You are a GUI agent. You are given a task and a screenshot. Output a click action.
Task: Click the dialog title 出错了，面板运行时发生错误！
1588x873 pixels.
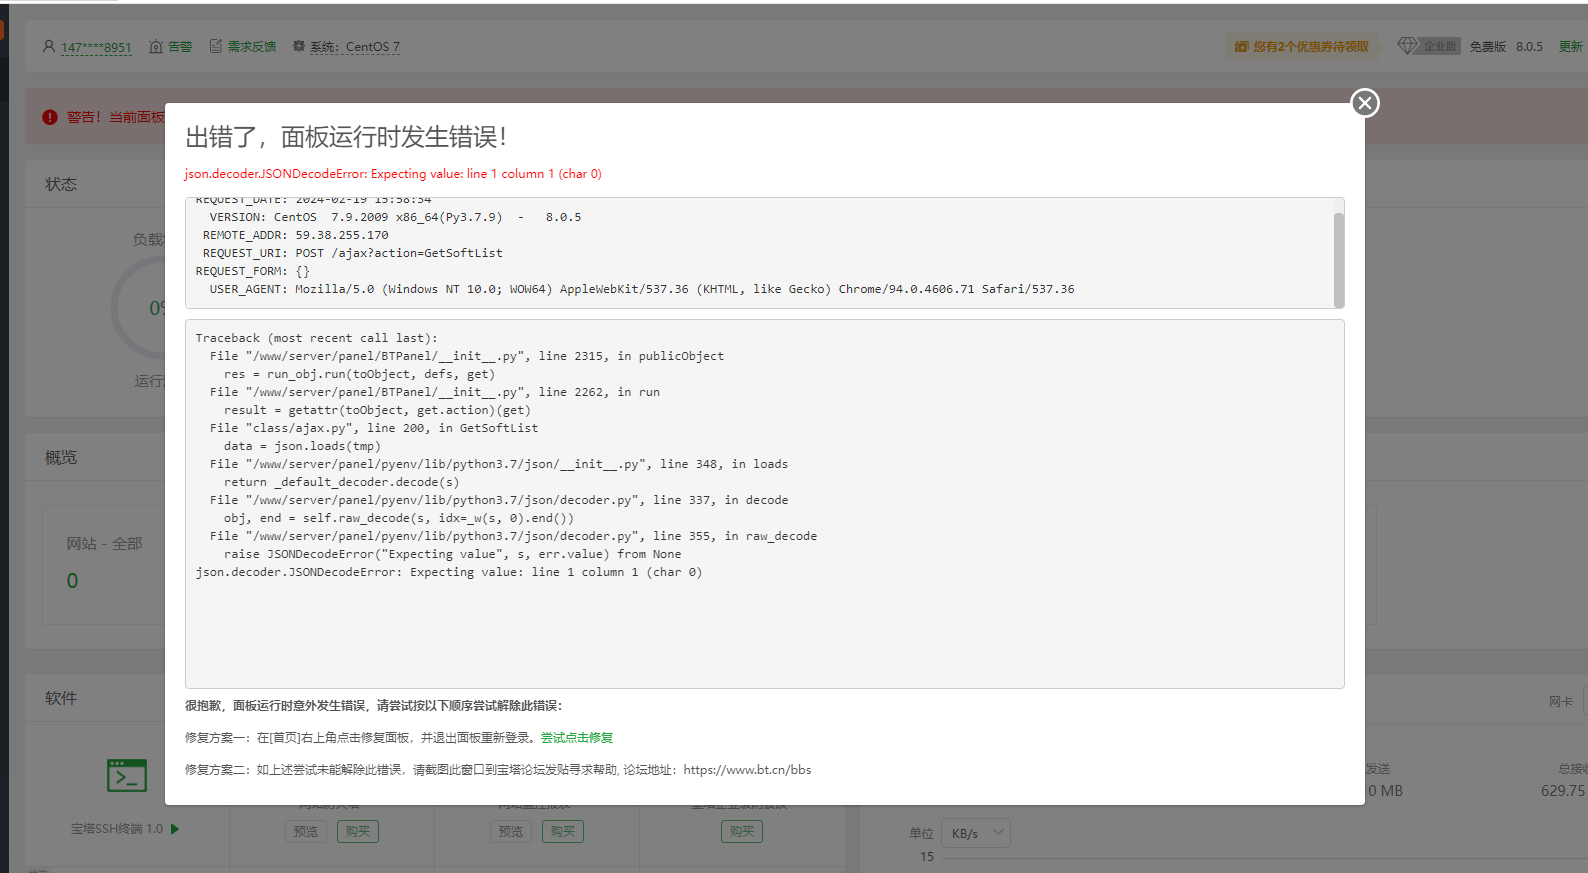(x=346, y=137)
